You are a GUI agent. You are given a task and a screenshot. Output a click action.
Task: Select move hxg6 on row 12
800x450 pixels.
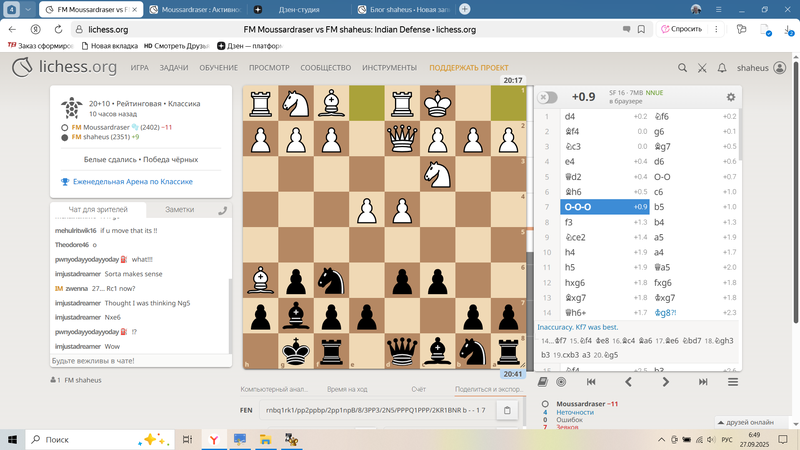(605, 283)
